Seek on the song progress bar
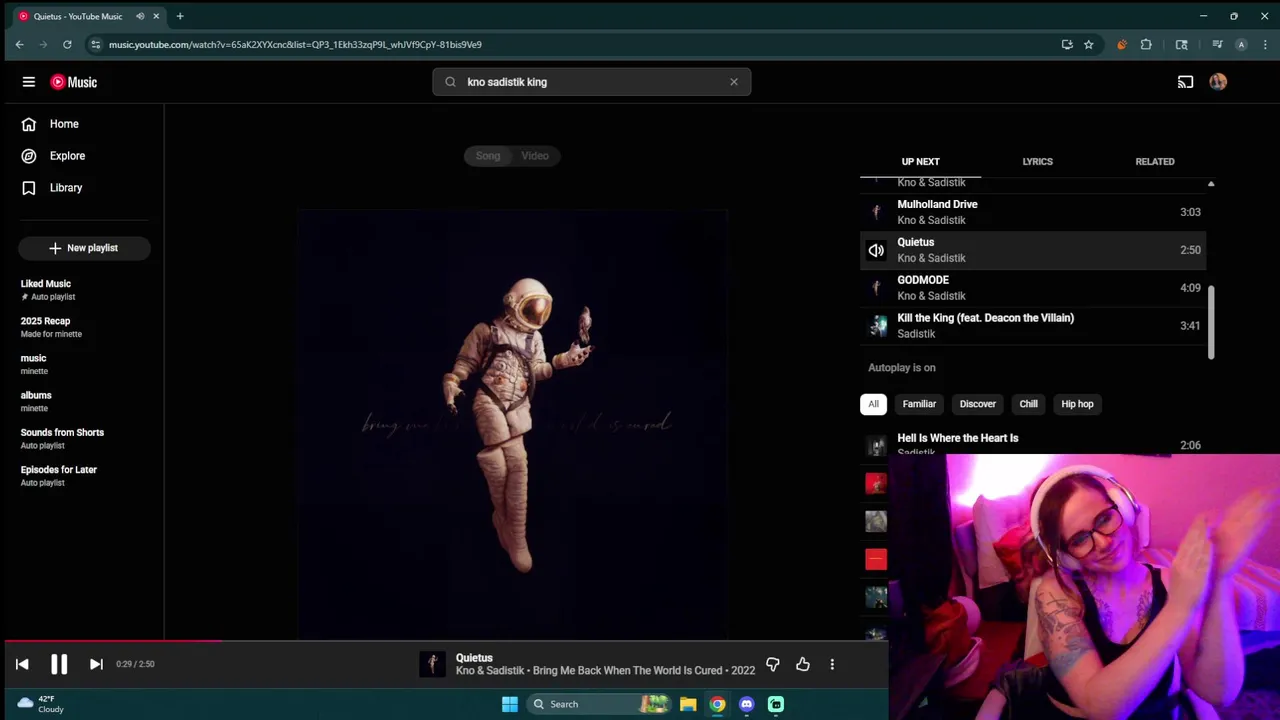 [444, 642]
